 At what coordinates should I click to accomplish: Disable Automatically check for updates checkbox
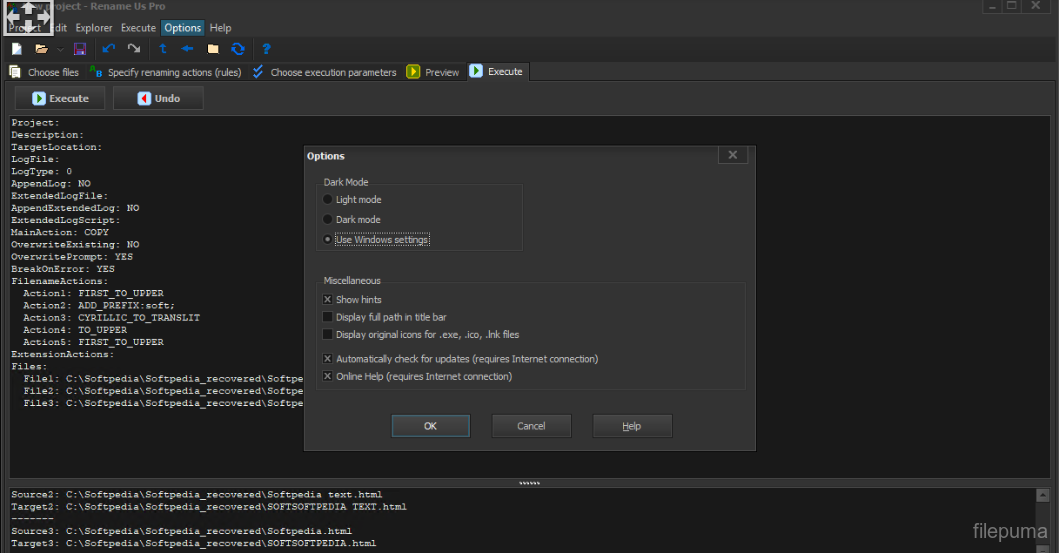click(328, 359)
